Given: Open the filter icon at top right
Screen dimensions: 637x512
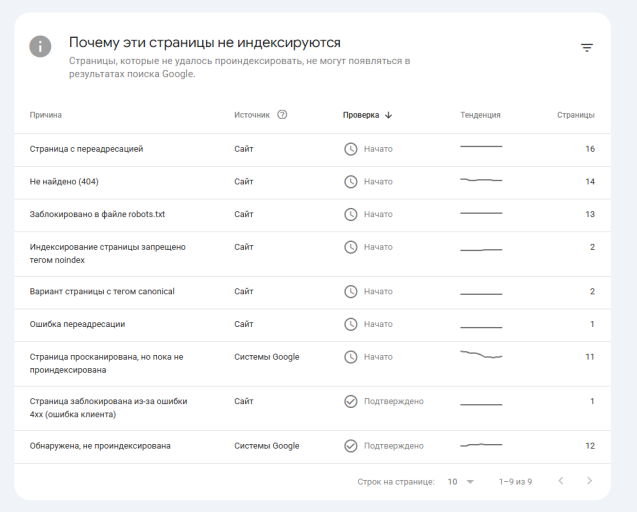Looking at the screenshot, I should pyautogui.click(x=587, y=48).
